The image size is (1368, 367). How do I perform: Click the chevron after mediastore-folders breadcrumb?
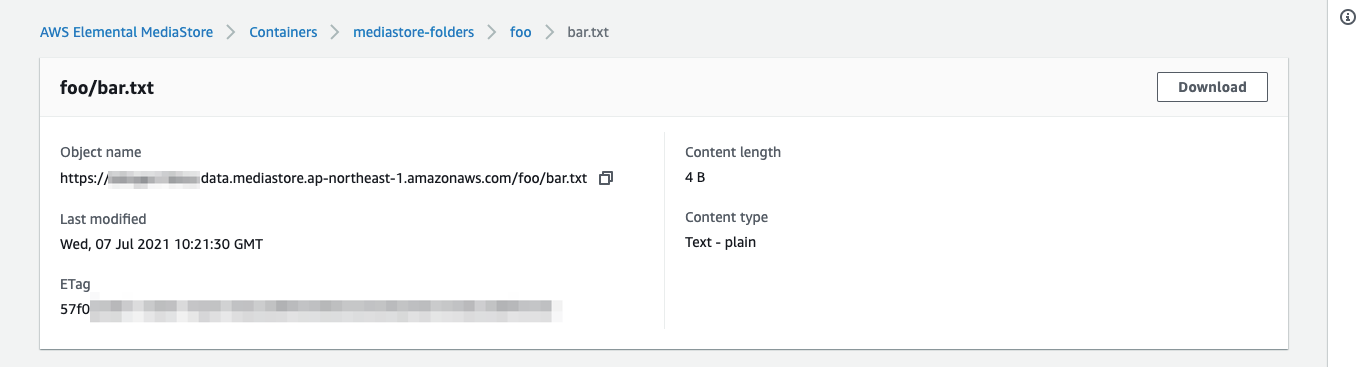[492, 32]
